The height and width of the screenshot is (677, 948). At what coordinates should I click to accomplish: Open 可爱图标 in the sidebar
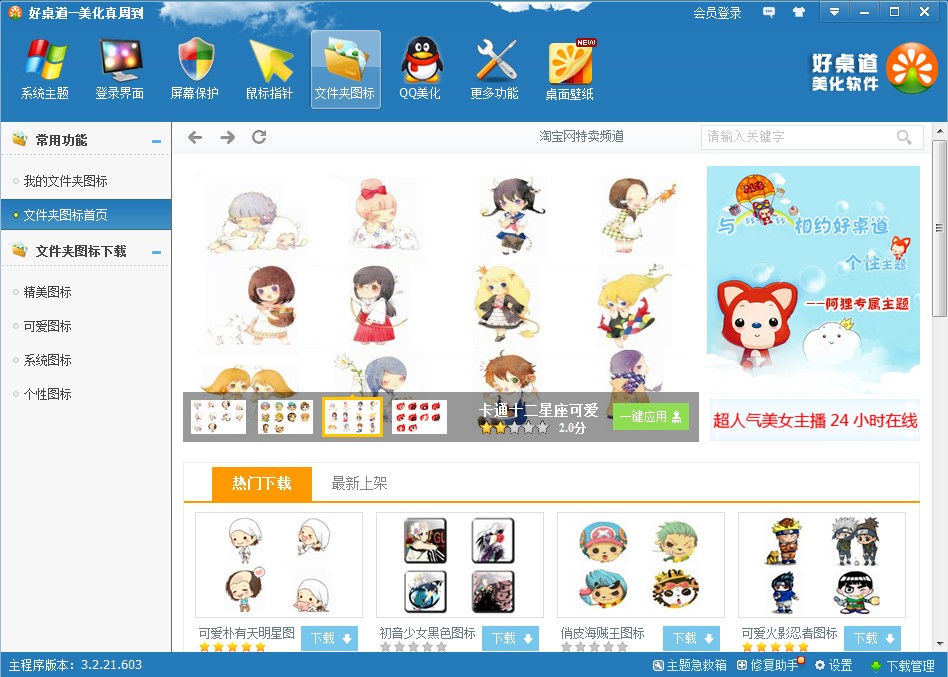[48, 326]
